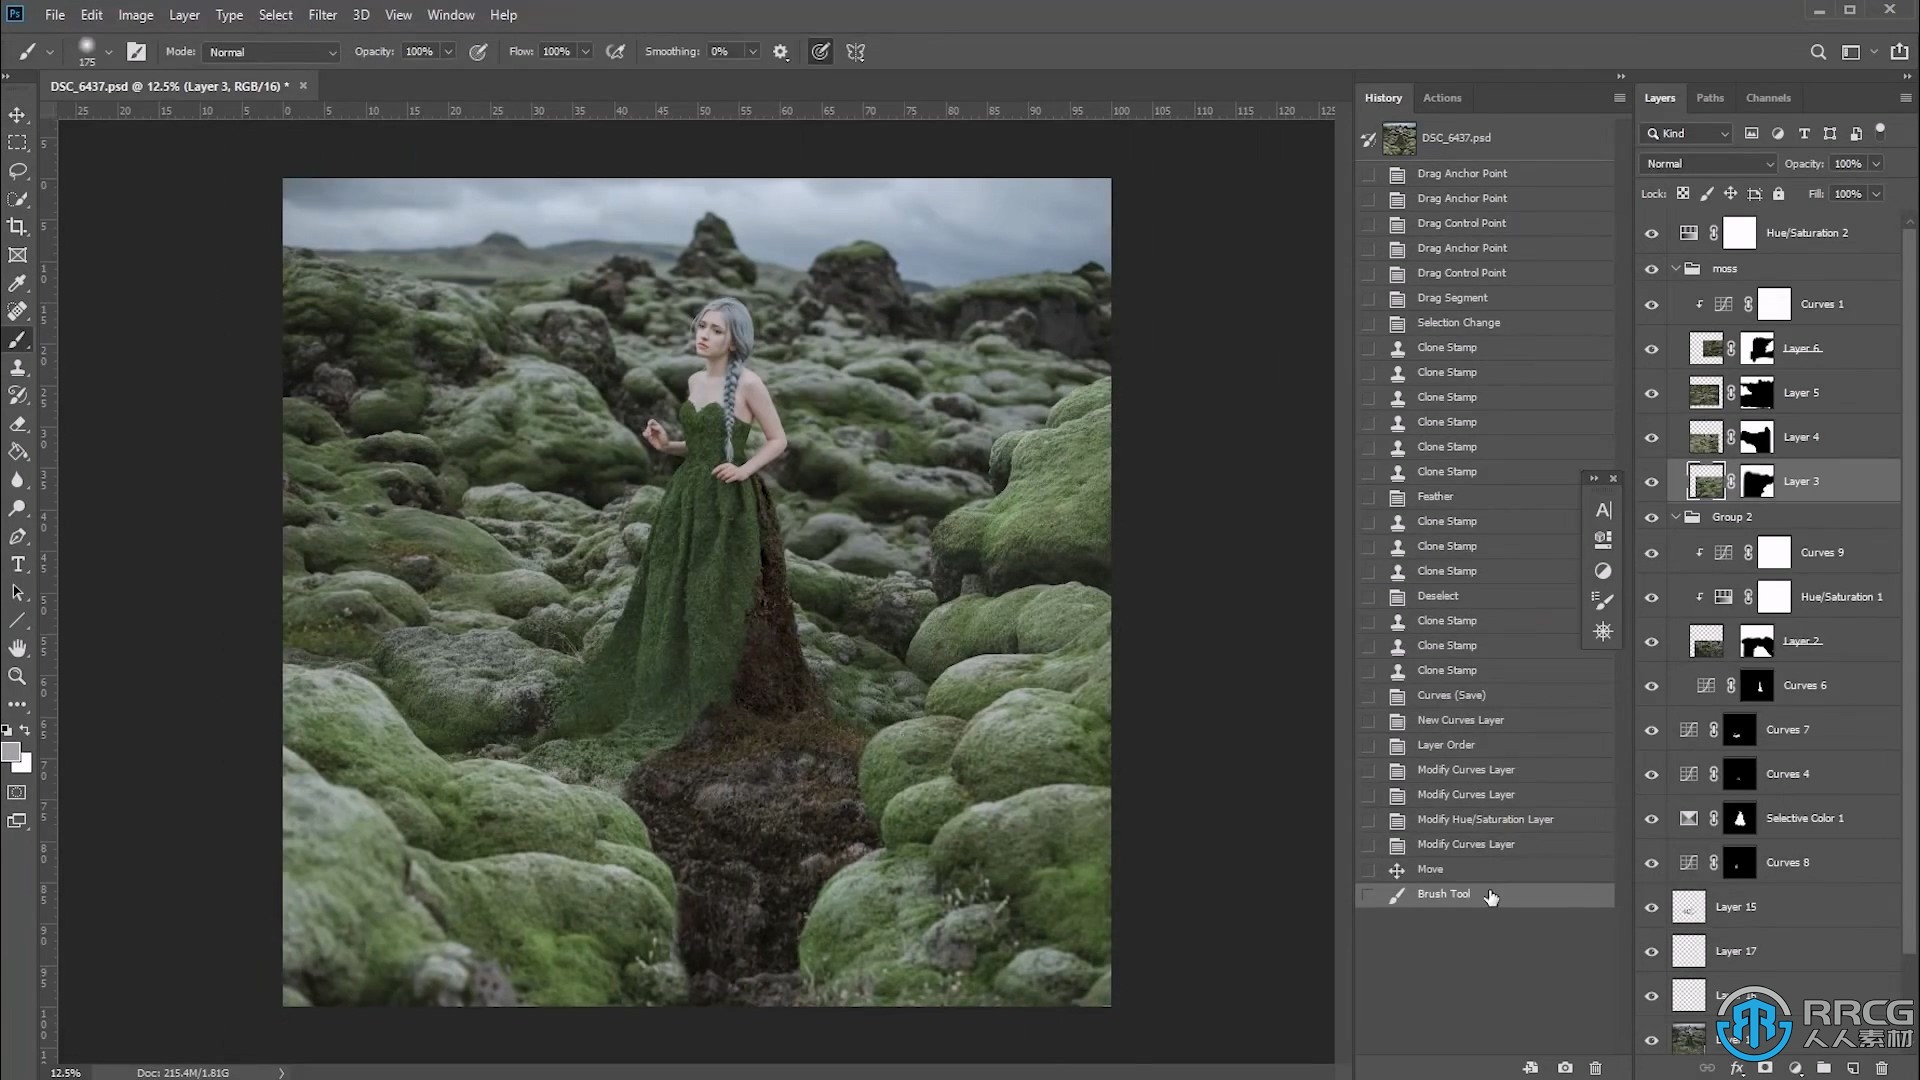Open the Image menu

coord(136,15)
